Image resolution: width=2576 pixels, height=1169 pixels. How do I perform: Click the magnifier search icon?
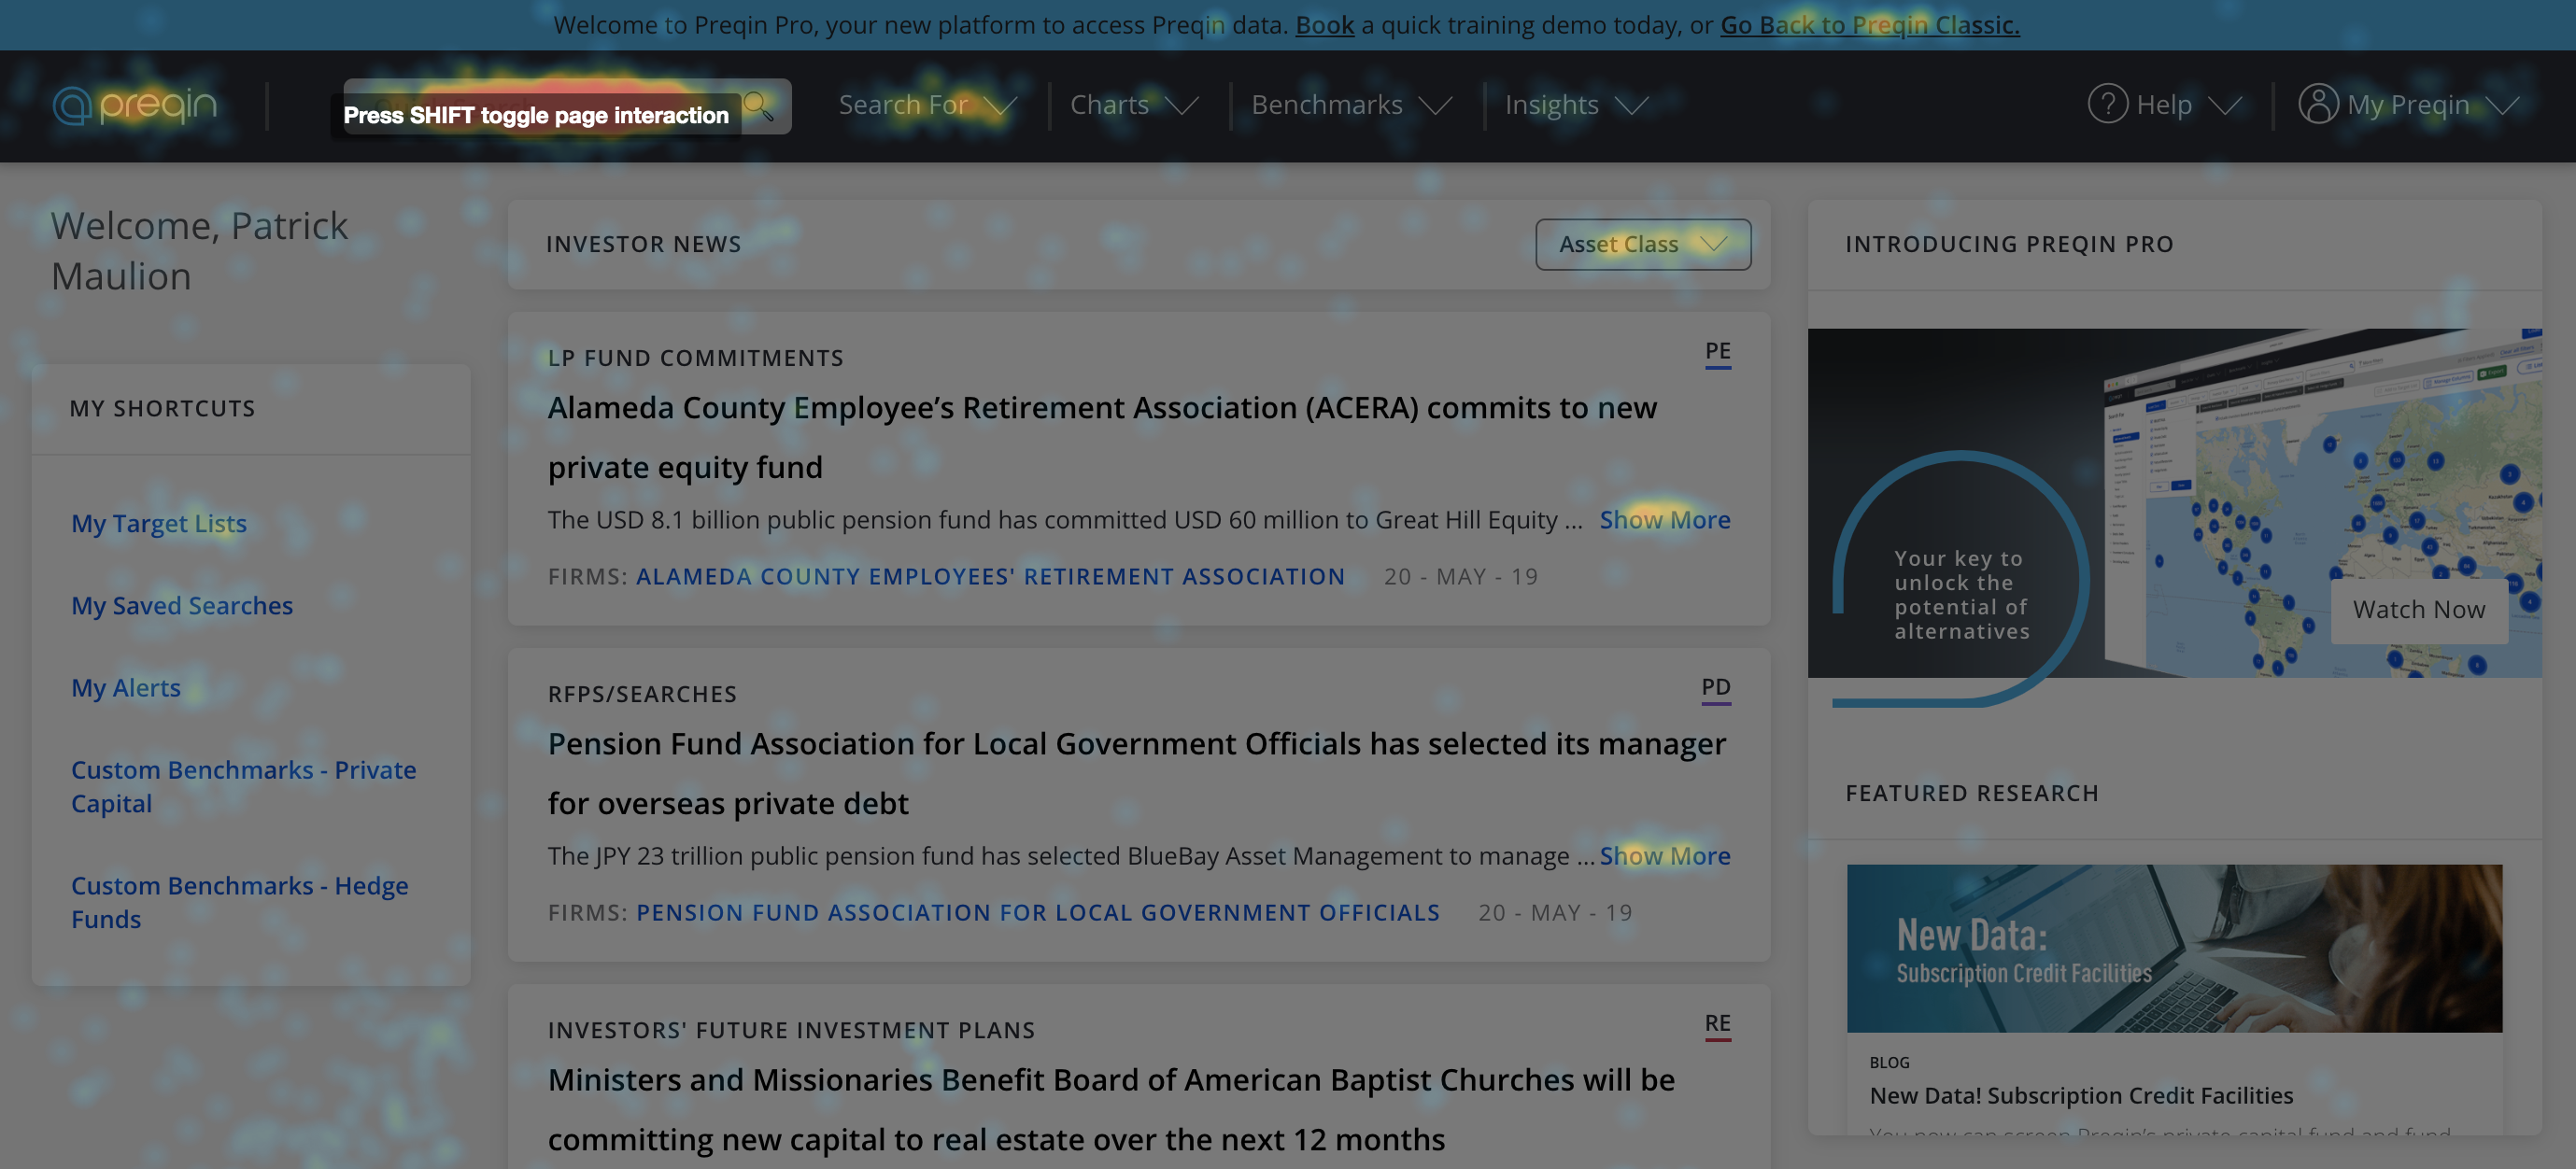[759, 105]
